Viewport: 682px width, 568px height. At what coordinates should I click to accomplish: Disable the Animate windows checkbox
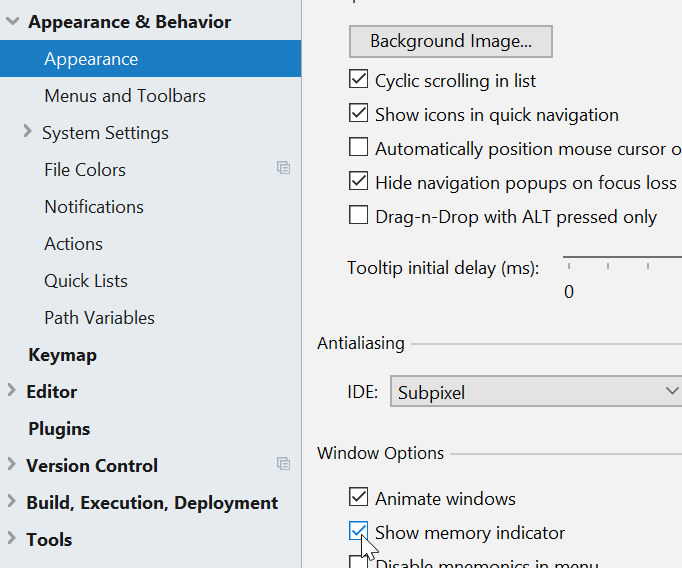click(358, 497)
